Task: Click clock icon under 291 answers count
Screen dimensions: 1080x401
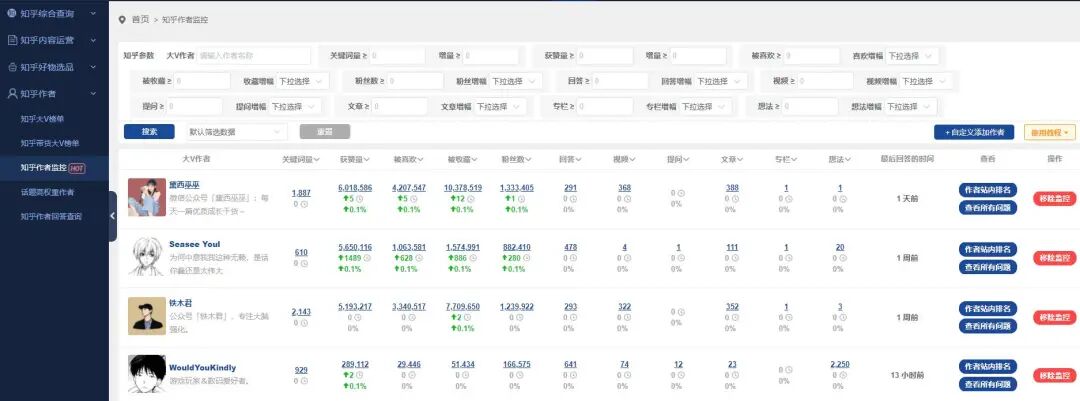Action: pos(574,199)
